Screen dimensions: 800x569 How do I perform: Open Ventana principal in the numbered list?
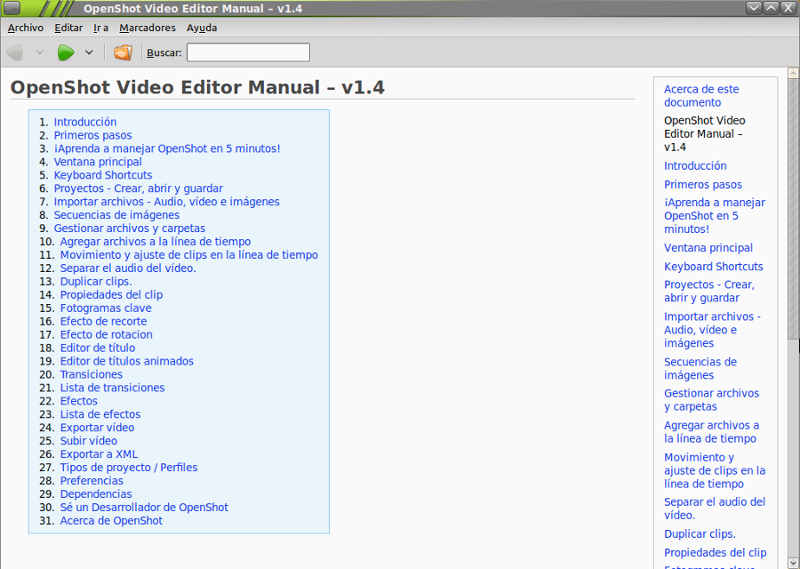[x=98, y=162]
